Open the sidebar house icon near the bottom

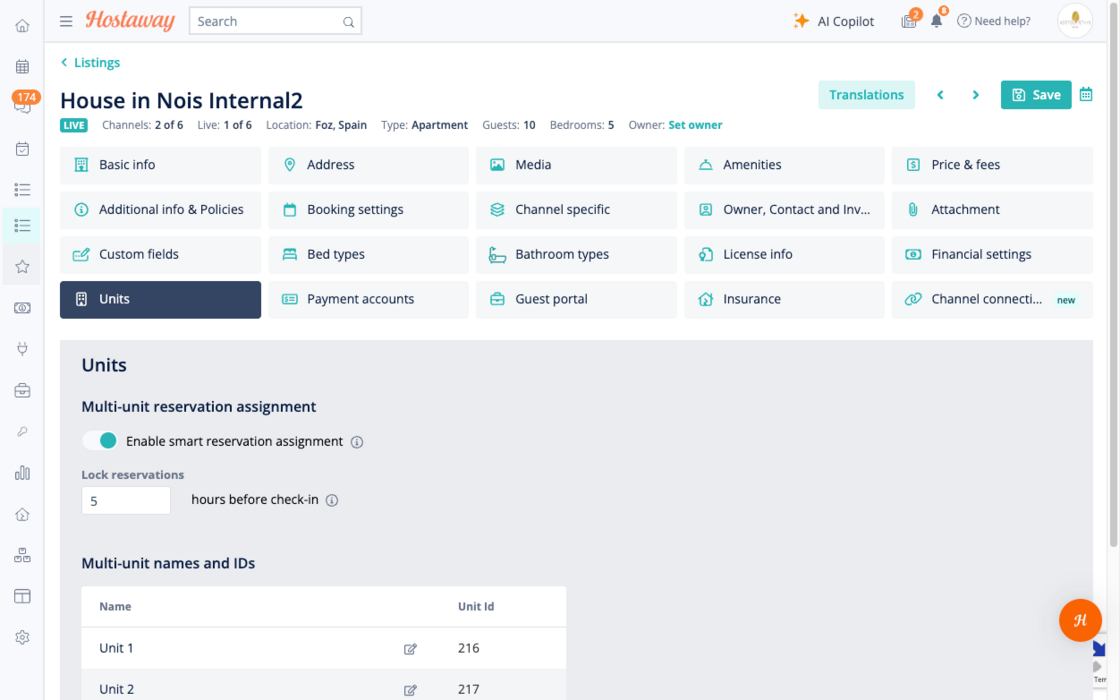tap(22, 514)
